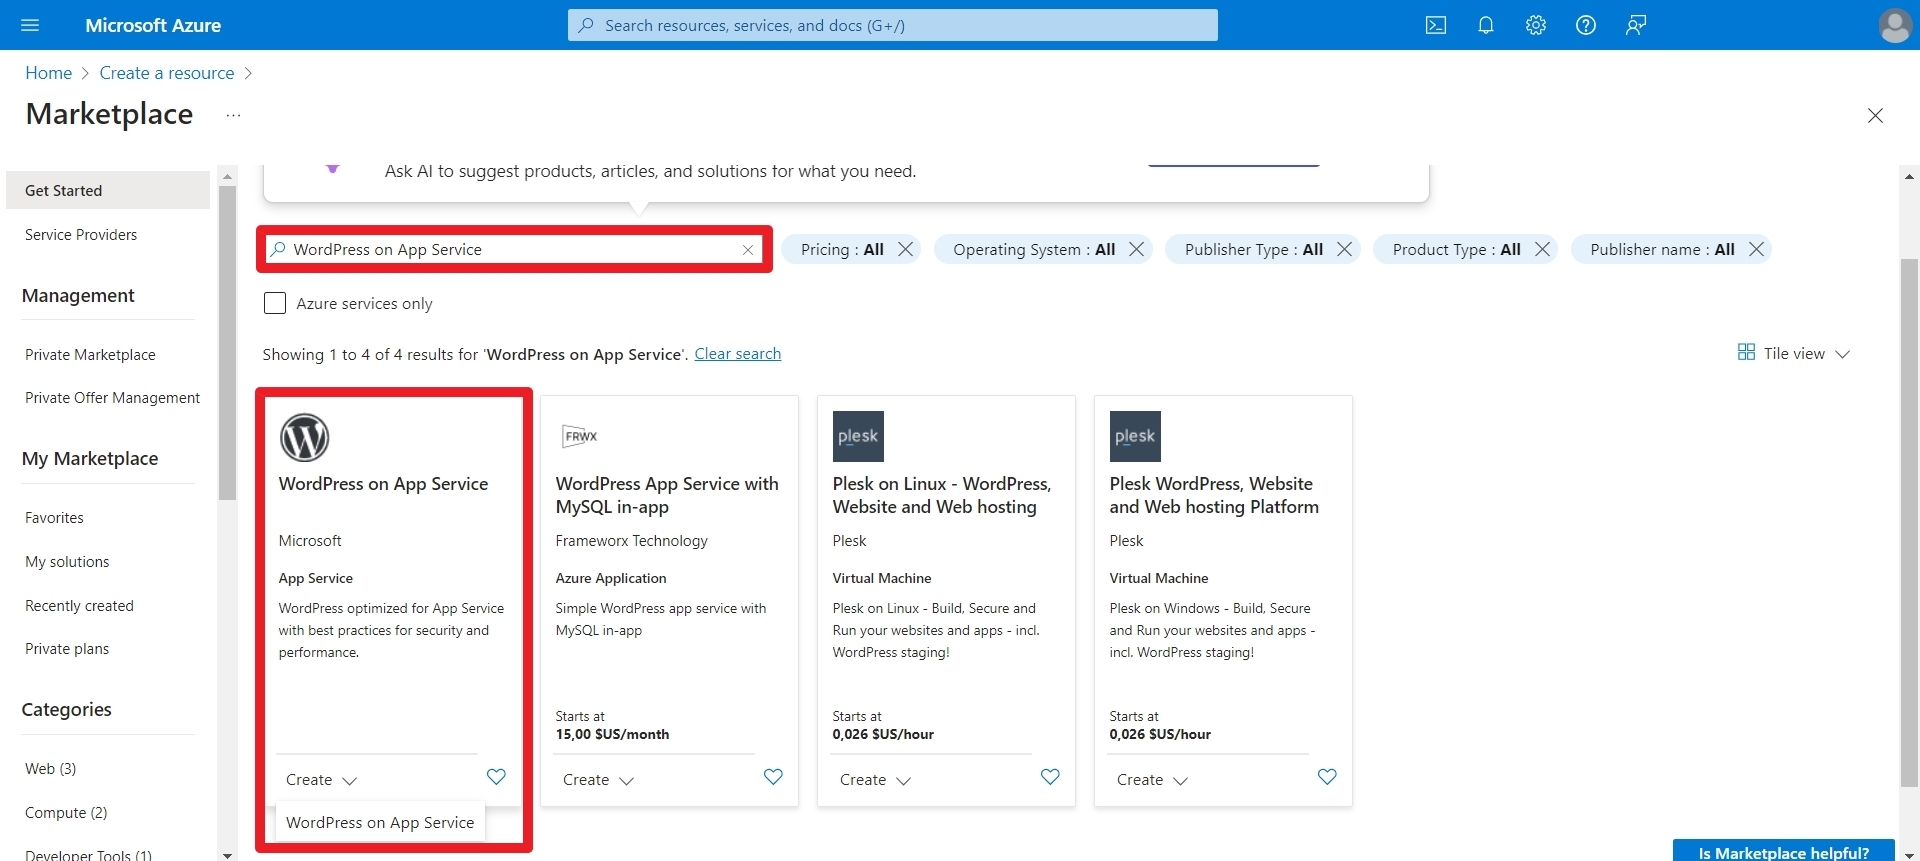Click the FRWX logo on the second card
The width and height of the screenshot is (1920, 861).
pos(581,437)
